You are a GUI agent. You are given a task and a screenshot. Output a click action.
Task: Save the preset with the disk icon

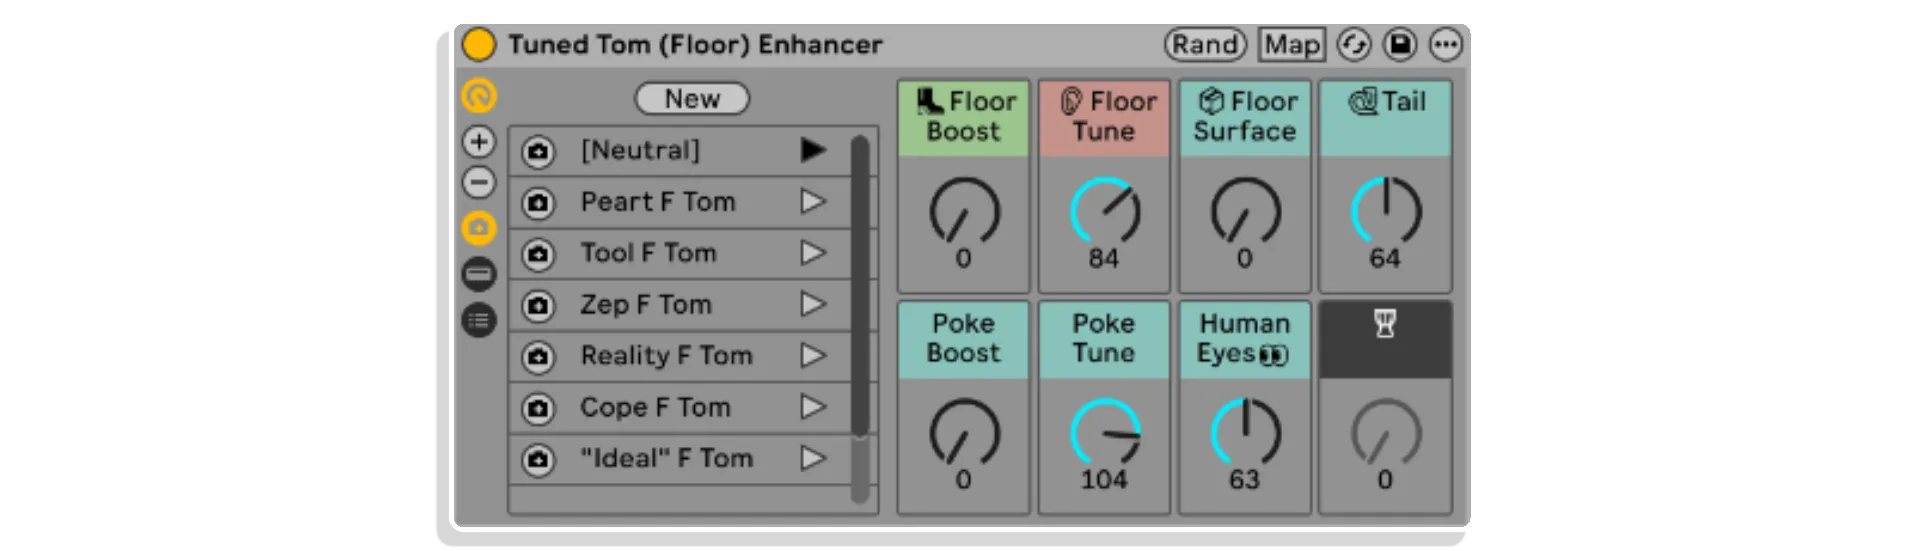point(1400,44)
